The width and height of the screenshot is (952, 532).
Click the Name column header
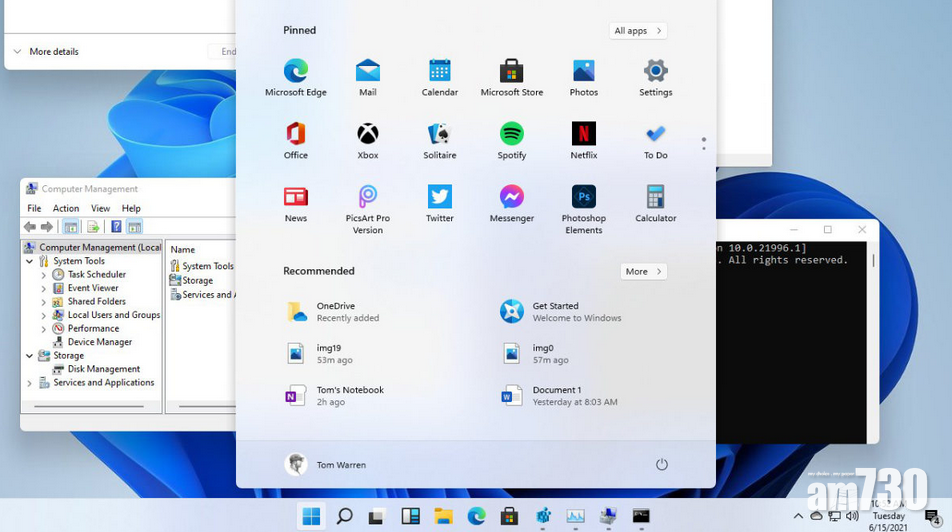pos(183,250)
